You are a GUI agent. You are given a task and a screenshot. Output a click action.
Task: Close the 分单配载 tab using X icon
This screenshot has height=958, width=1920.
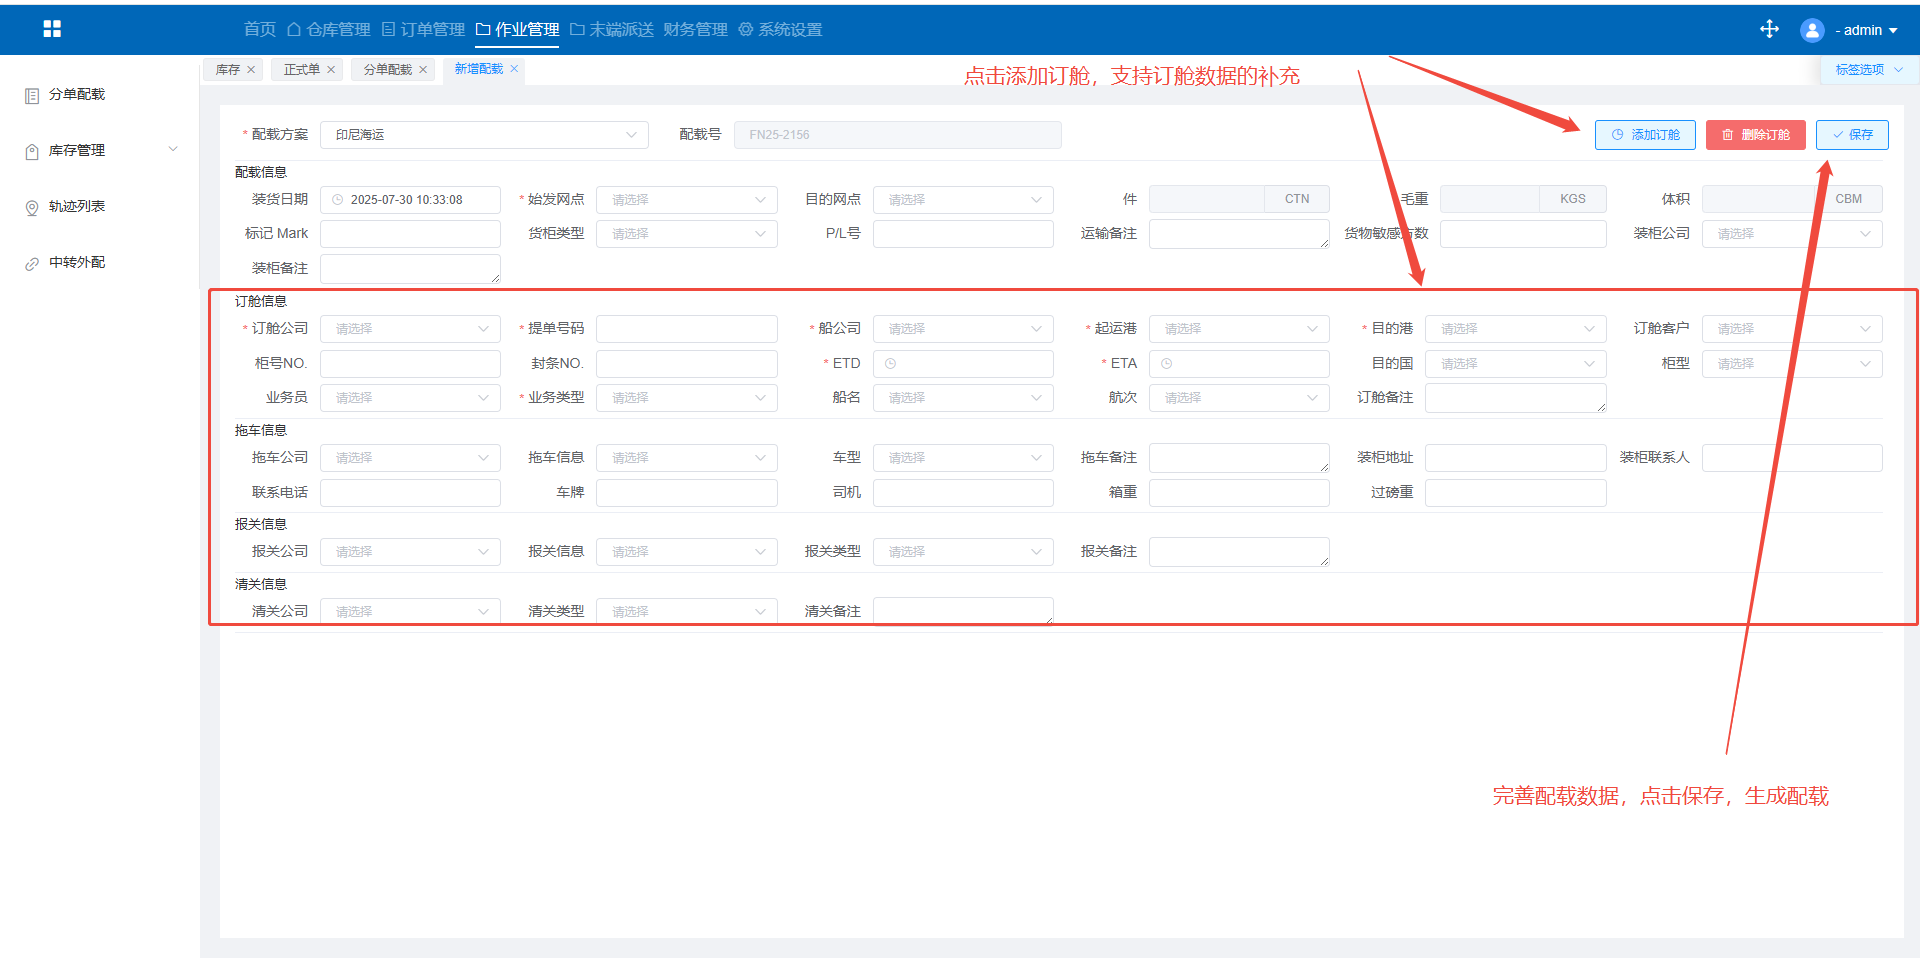(x=423, y=70)
